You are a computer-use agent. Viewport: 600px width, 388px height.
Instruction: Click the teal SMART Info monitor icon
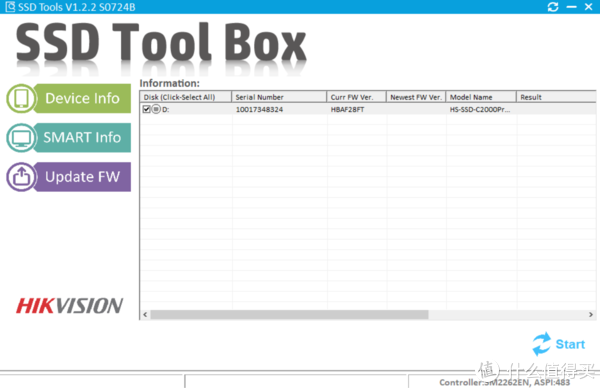pyautogui.click(x=21, y=138)
